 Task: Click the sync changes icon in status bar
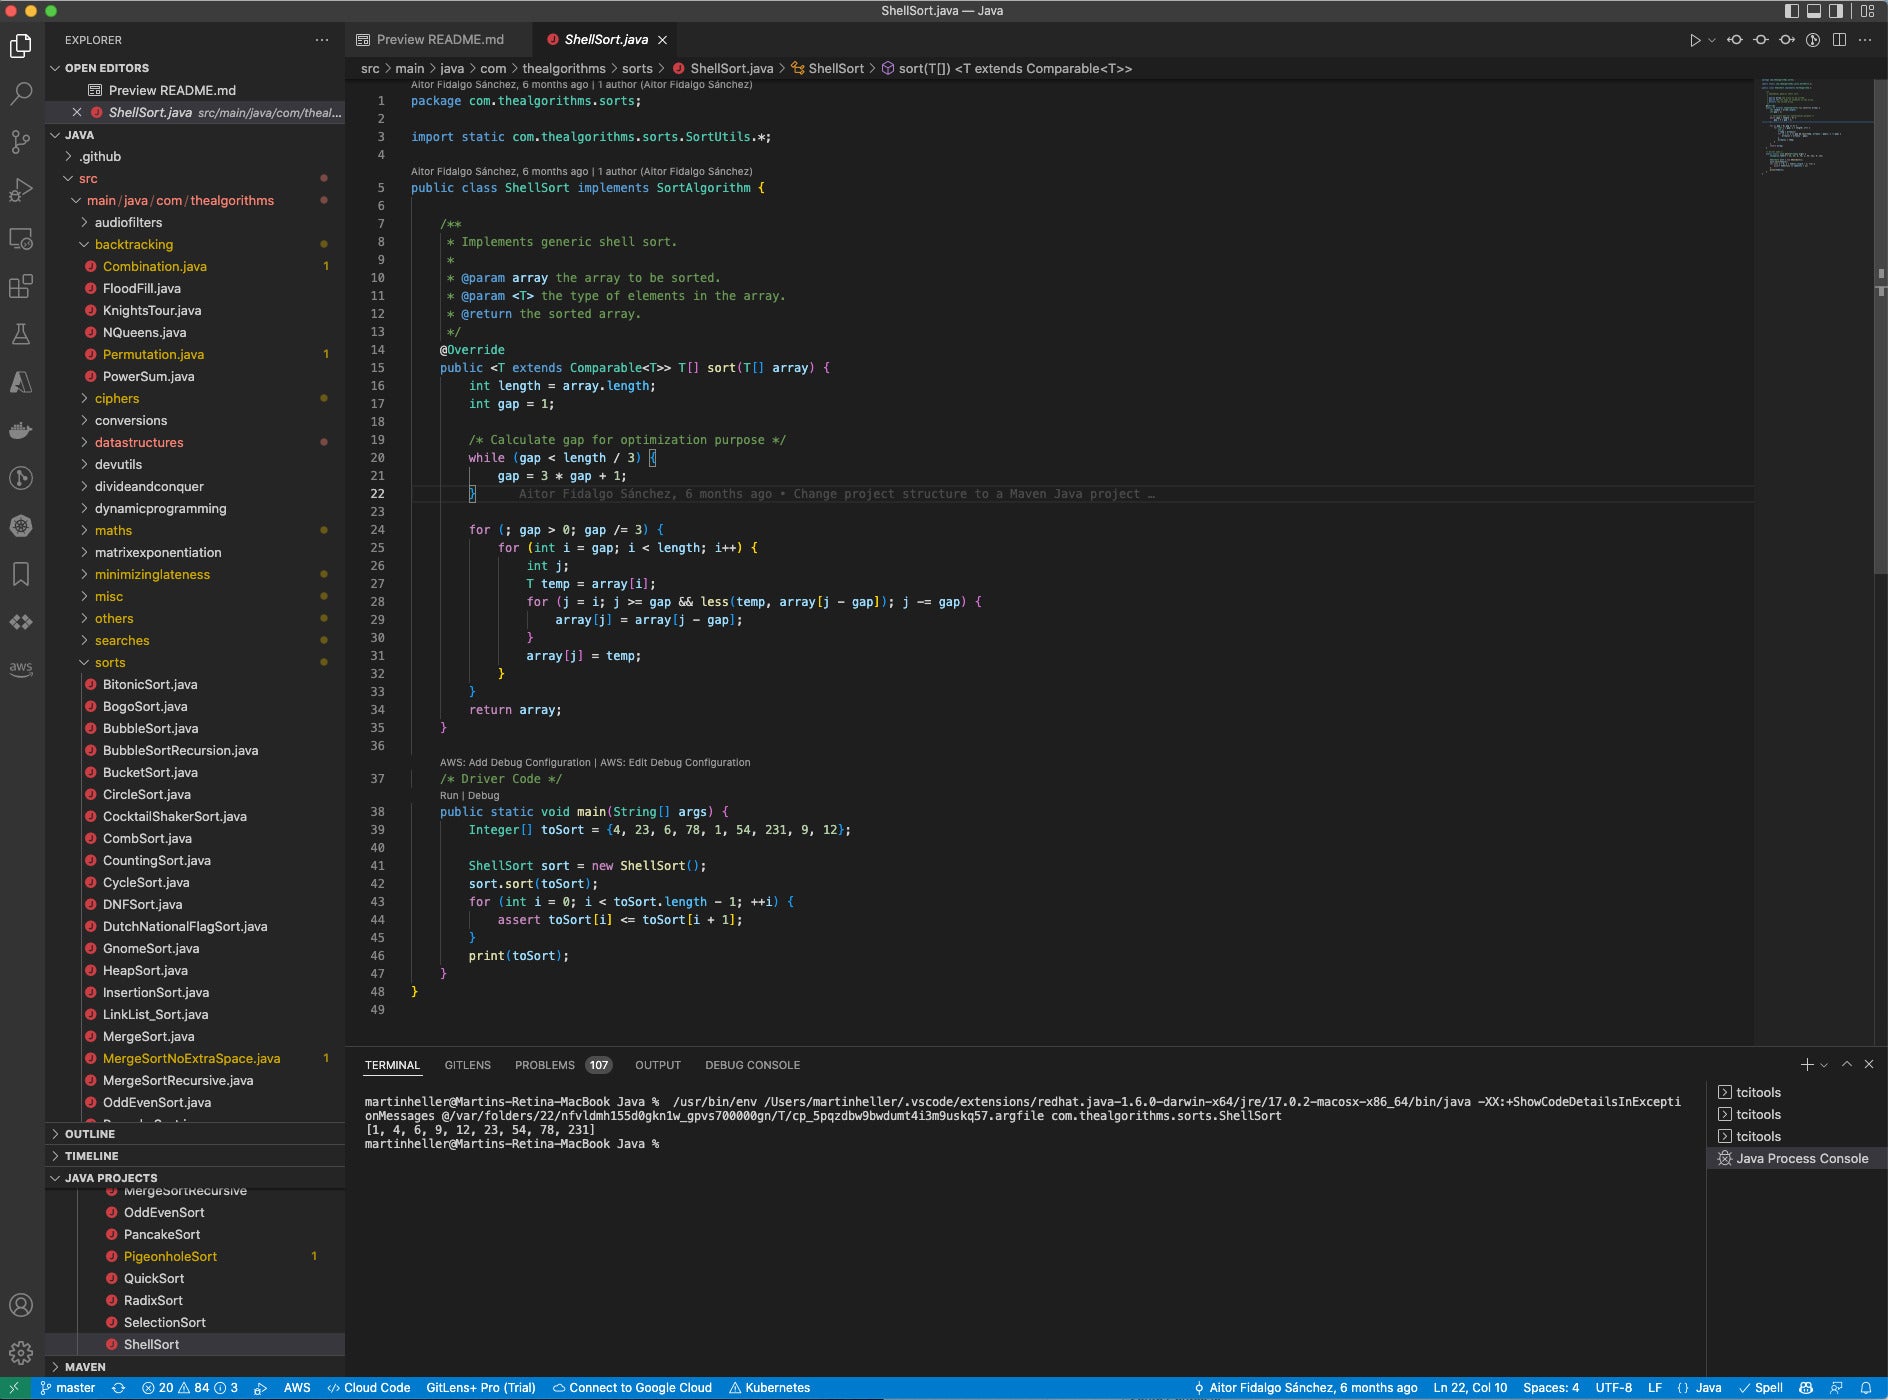coord(118,1388)
